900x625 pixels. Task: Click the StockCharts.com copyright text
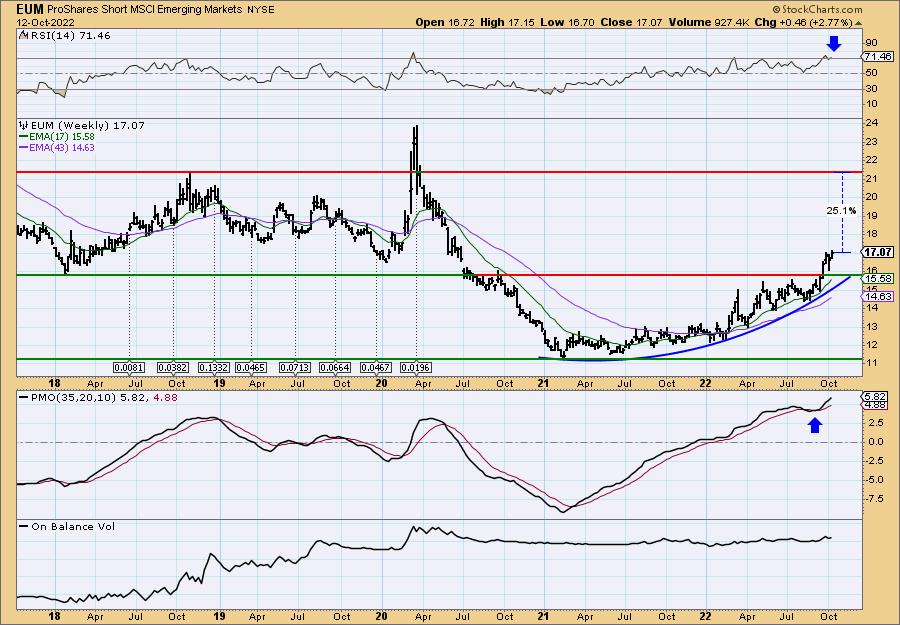pyautogui.click(x=817, y=9)
